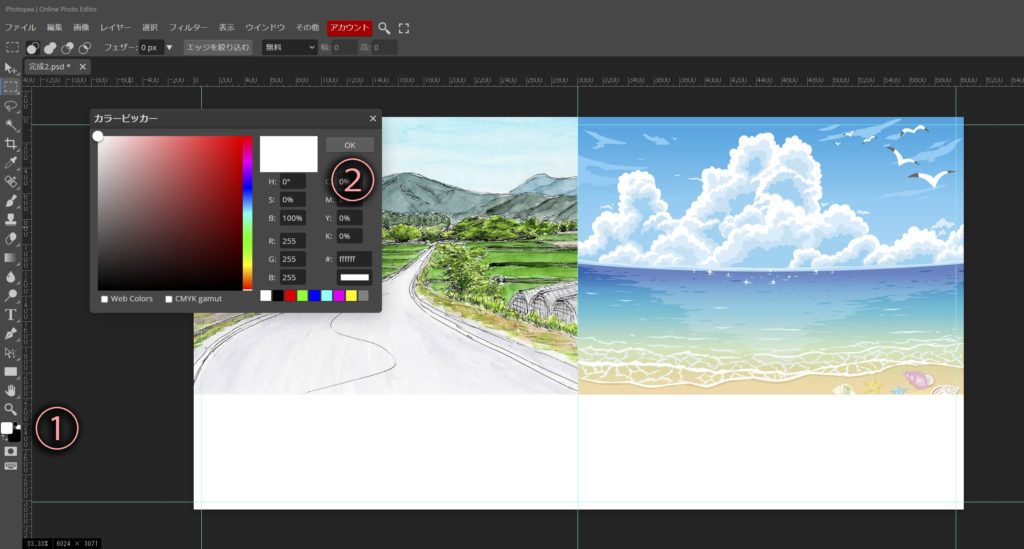This screenshot has width=1024, height=549.
Task: Open the フィルター menu
Action: (x=188, y=28)
